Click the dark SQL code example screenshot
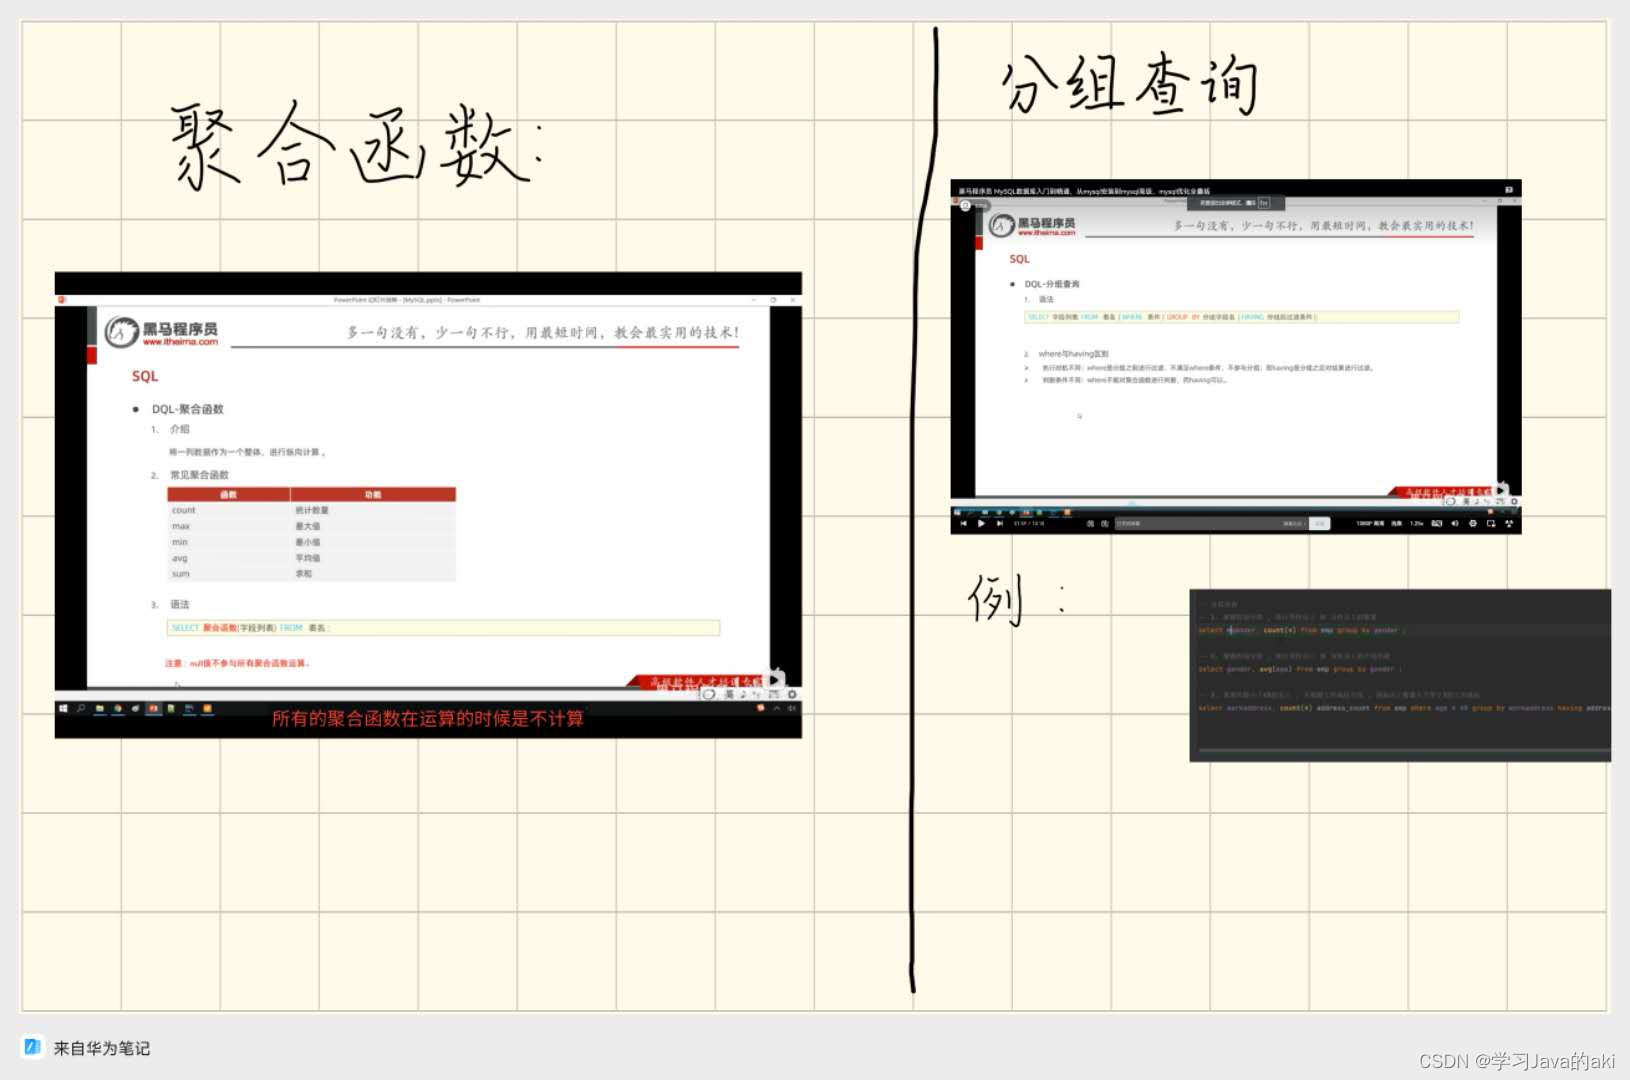1630x1080 pixels. tap(1400, 675)
